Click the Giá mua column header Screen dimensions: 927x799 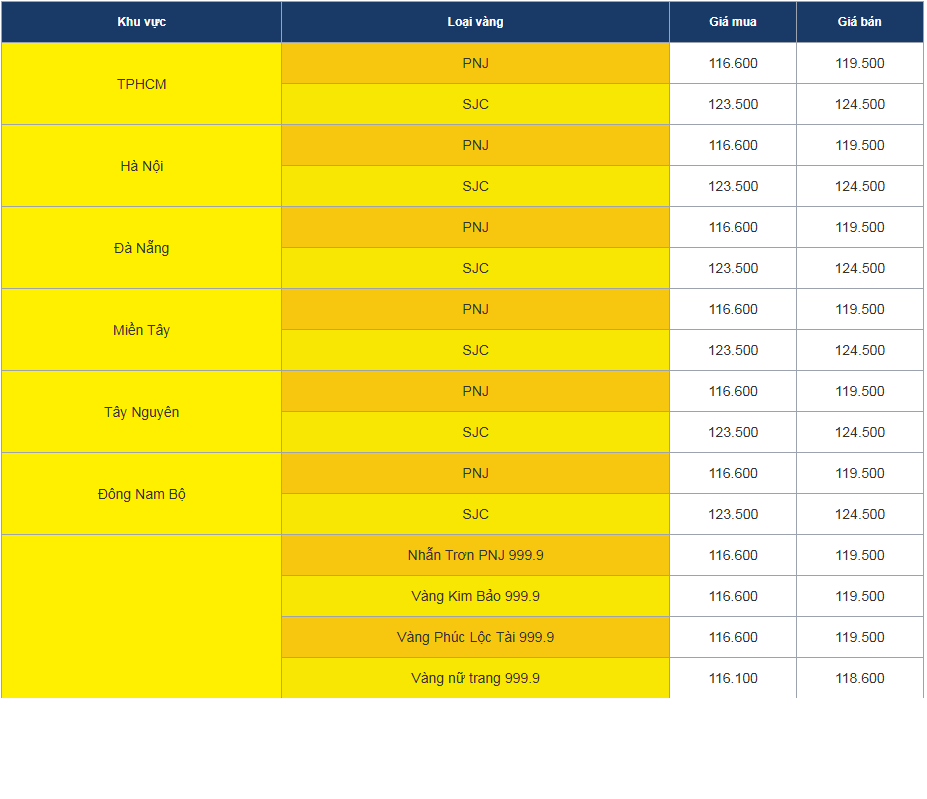pyautogui.click(x=732, y=22)
